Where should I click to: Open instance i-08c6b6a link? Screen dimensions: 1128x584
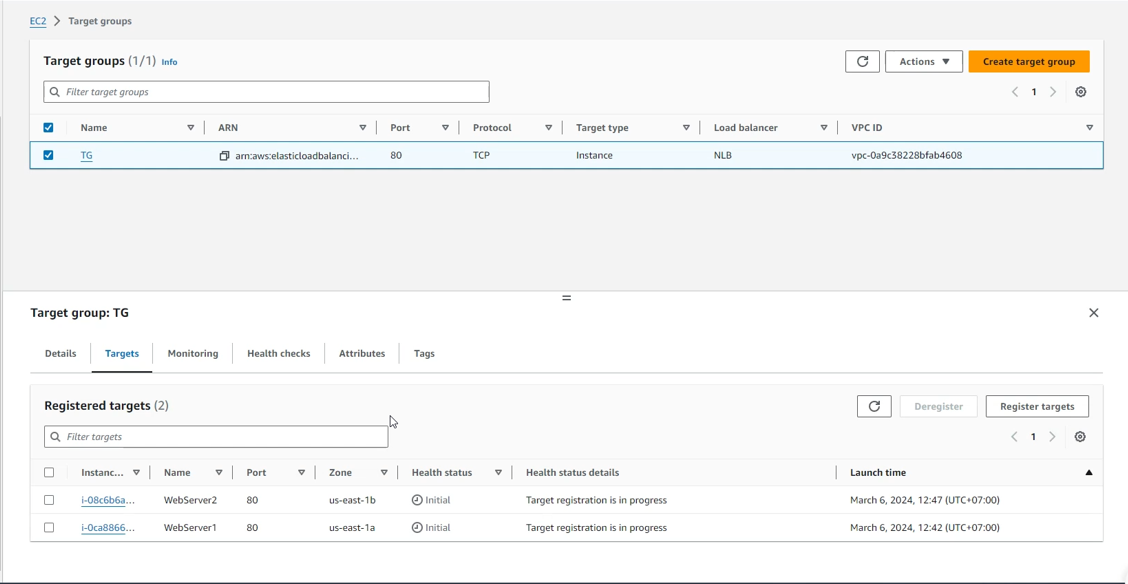107,500
